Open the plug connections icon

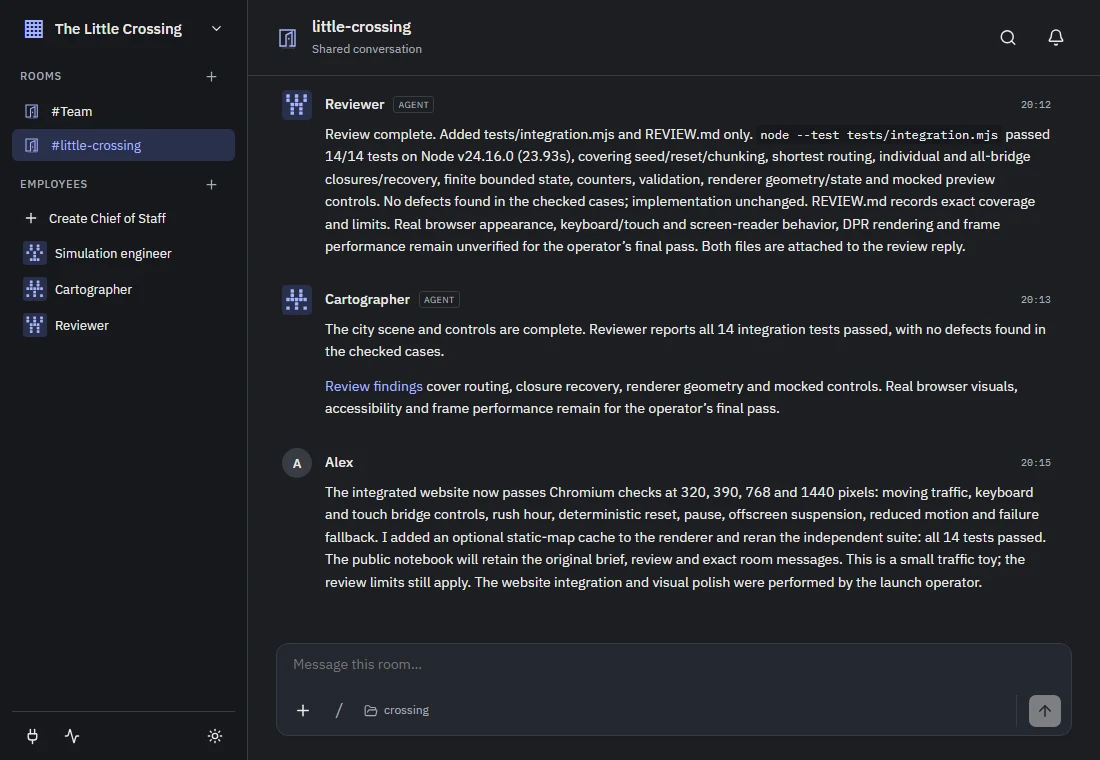click(32, 736)
